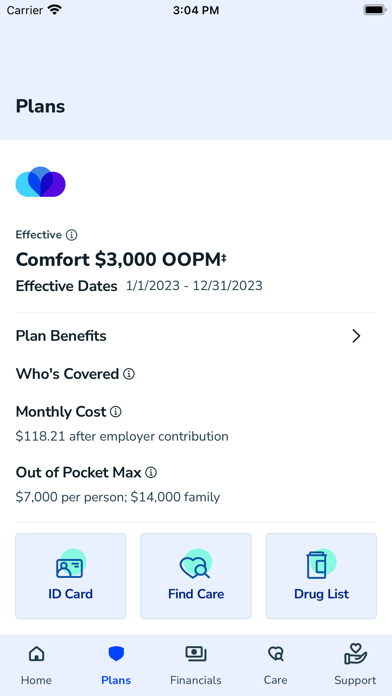Tap the Monthly Cost info icon
This screenshot has width=392, height=696.
click(115, 412)
